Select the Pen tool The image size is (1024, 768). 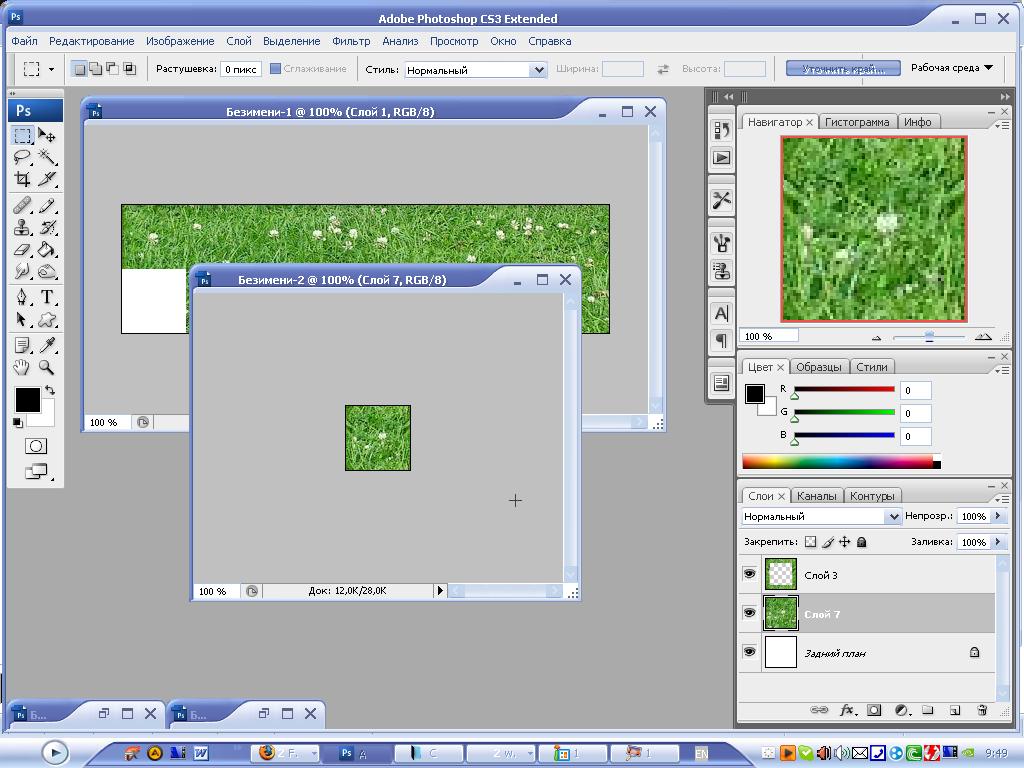(x=23, y=298)
